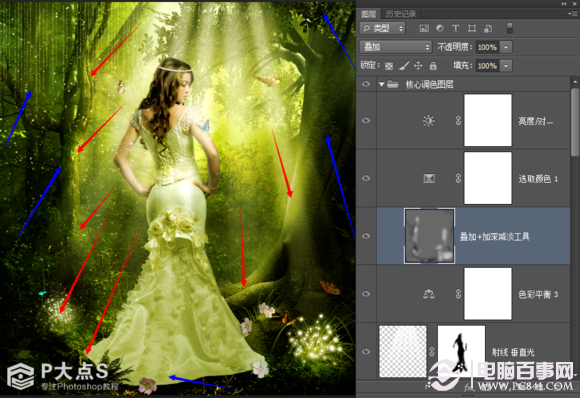Filter layers by type (T) icon
The image size is (580, 398).
(x=455, y=28)
